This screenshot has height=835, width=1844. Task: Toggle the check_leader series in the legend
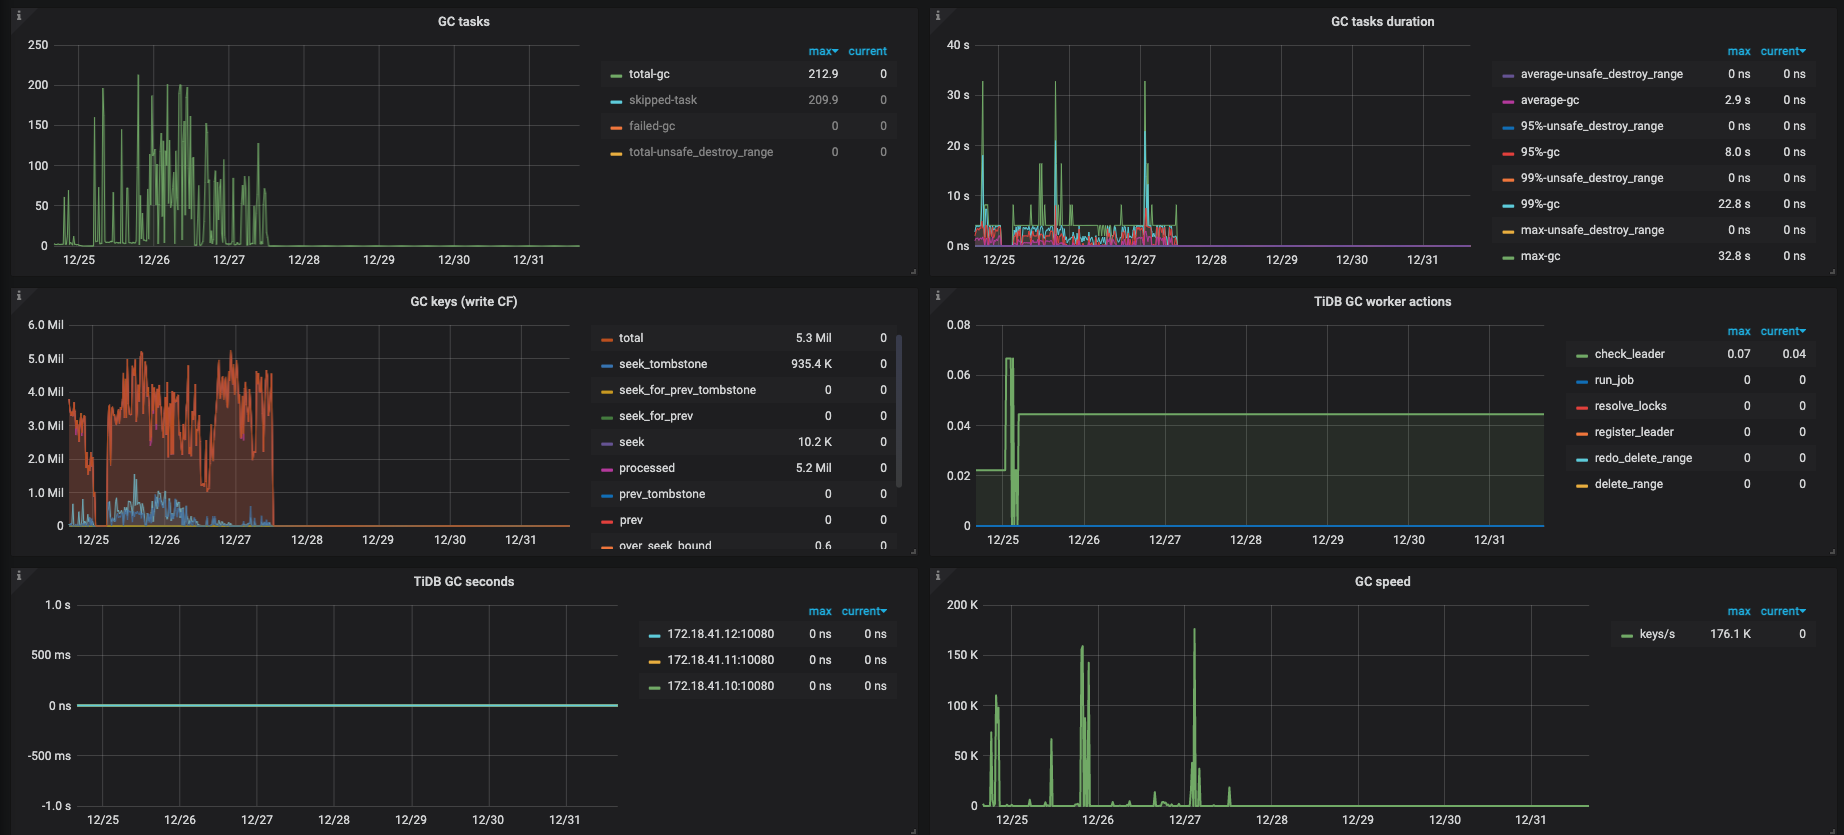[1629, 354]
